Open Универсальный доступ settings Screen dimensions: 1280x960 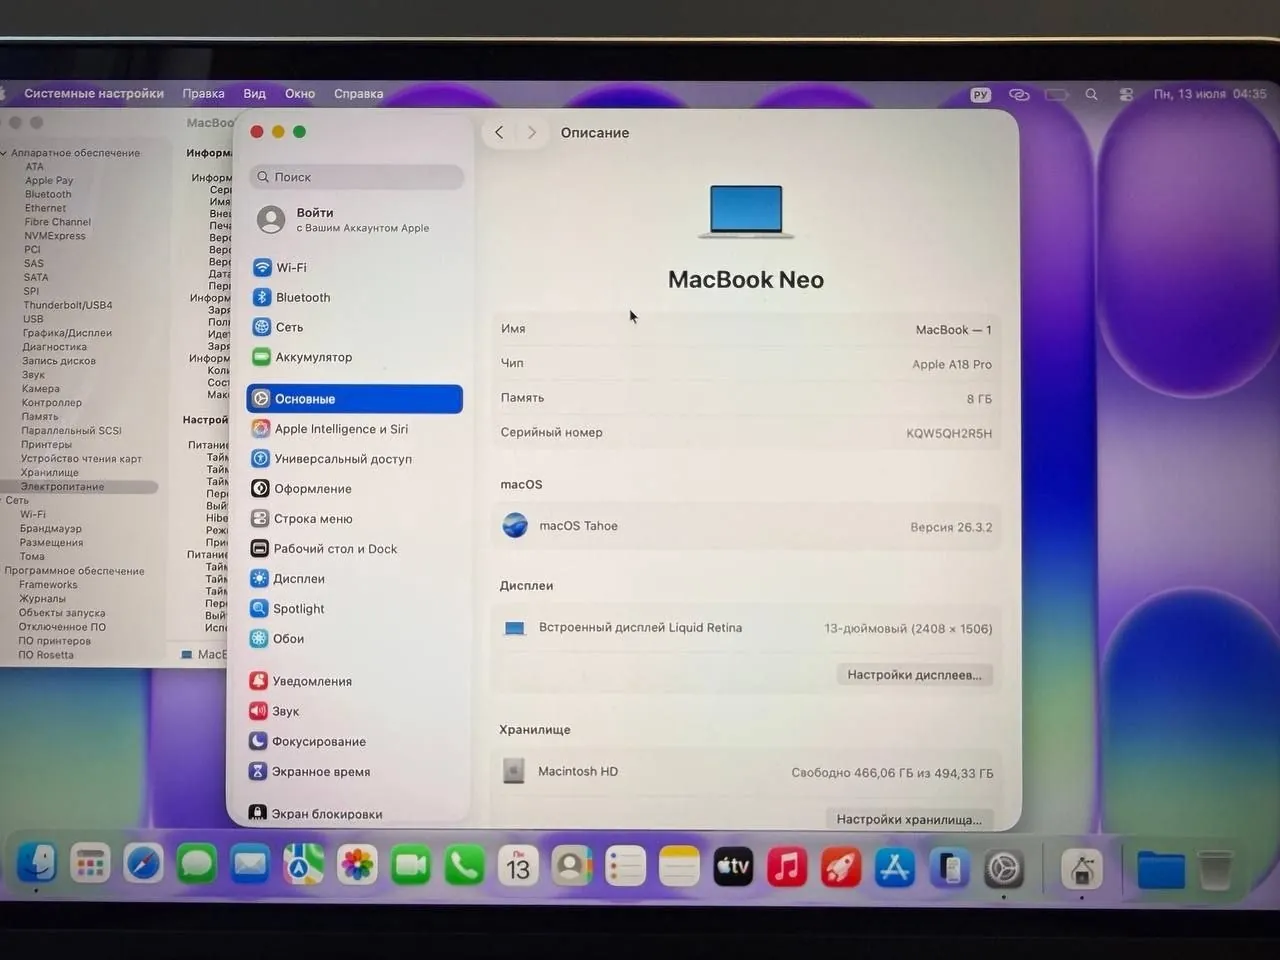pos(355,459)
